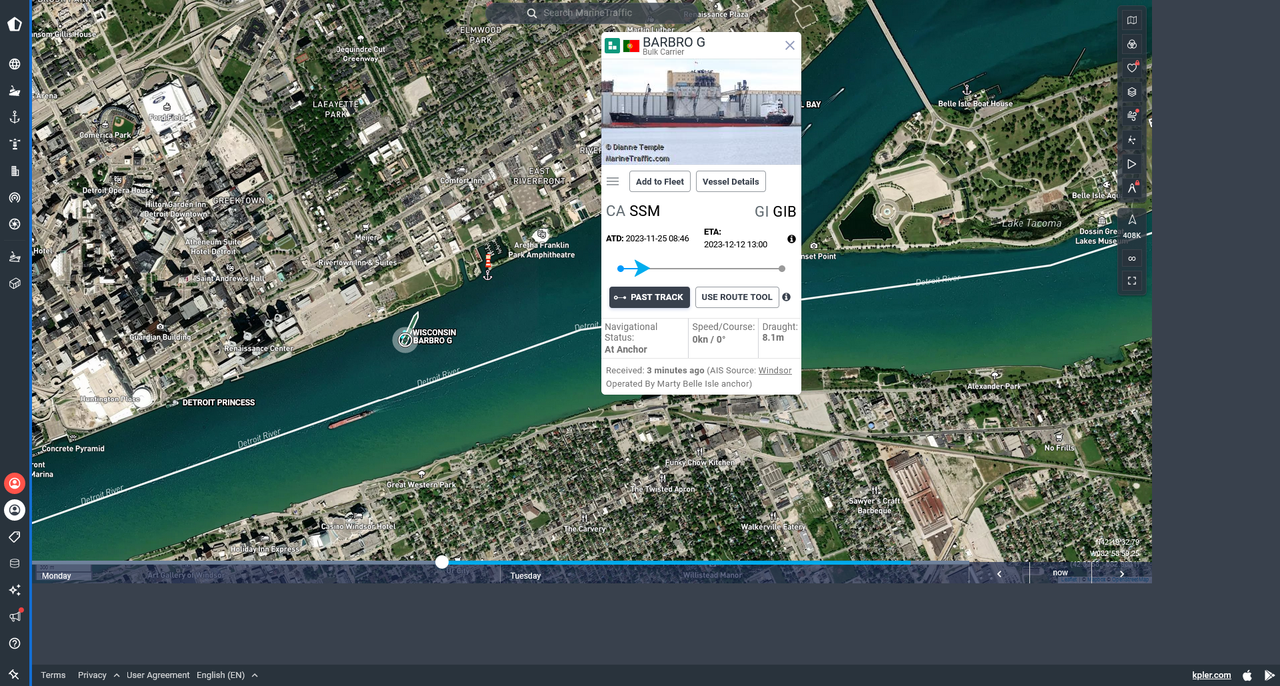Open the container cube icon in sidebar
This screenshot has height=686, width=1280.
pos(15,284)
